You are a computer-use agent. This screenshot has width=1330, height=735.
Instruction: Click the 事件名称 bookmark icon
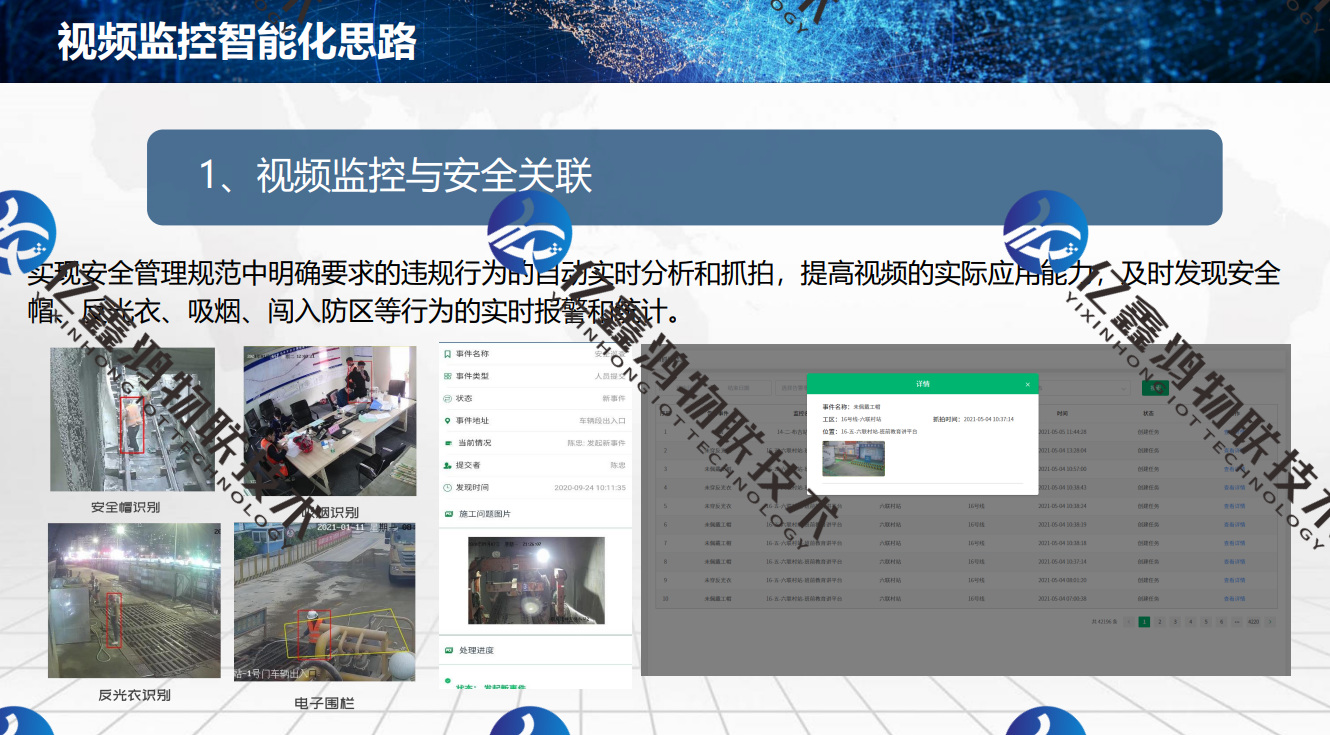coord(447,354)
